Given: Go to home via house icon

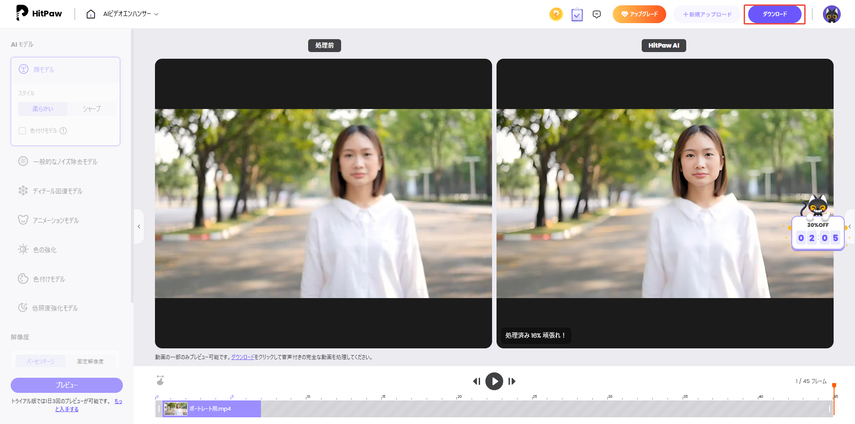Looking at the screenshot, I should pyautogui.click(x=91, y=14).
